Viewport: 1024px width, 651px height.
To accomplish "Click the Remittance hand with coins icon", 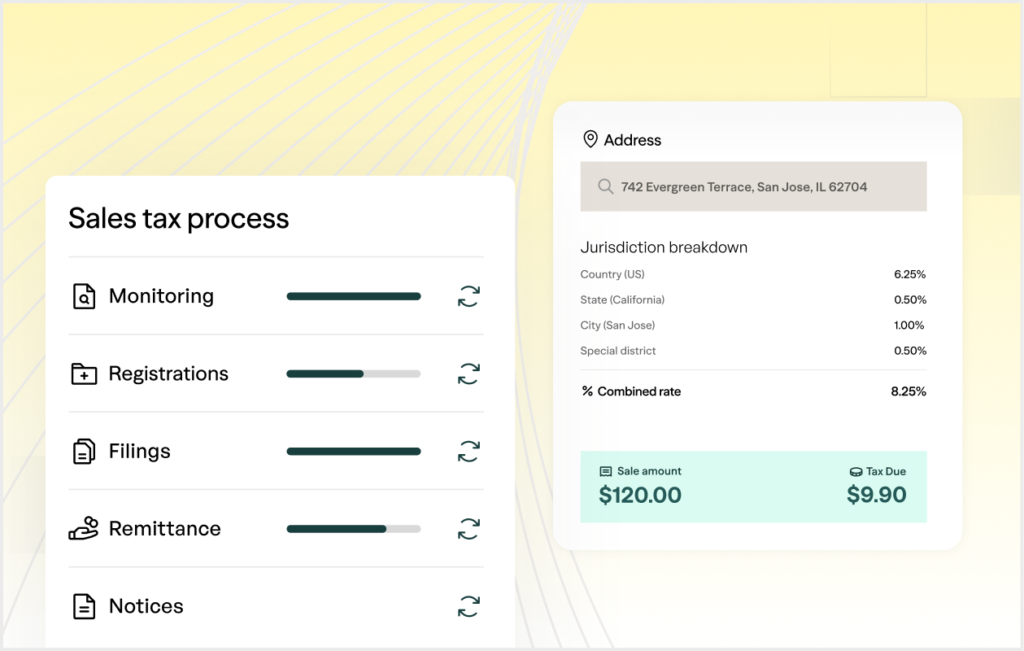I will 84,528.
